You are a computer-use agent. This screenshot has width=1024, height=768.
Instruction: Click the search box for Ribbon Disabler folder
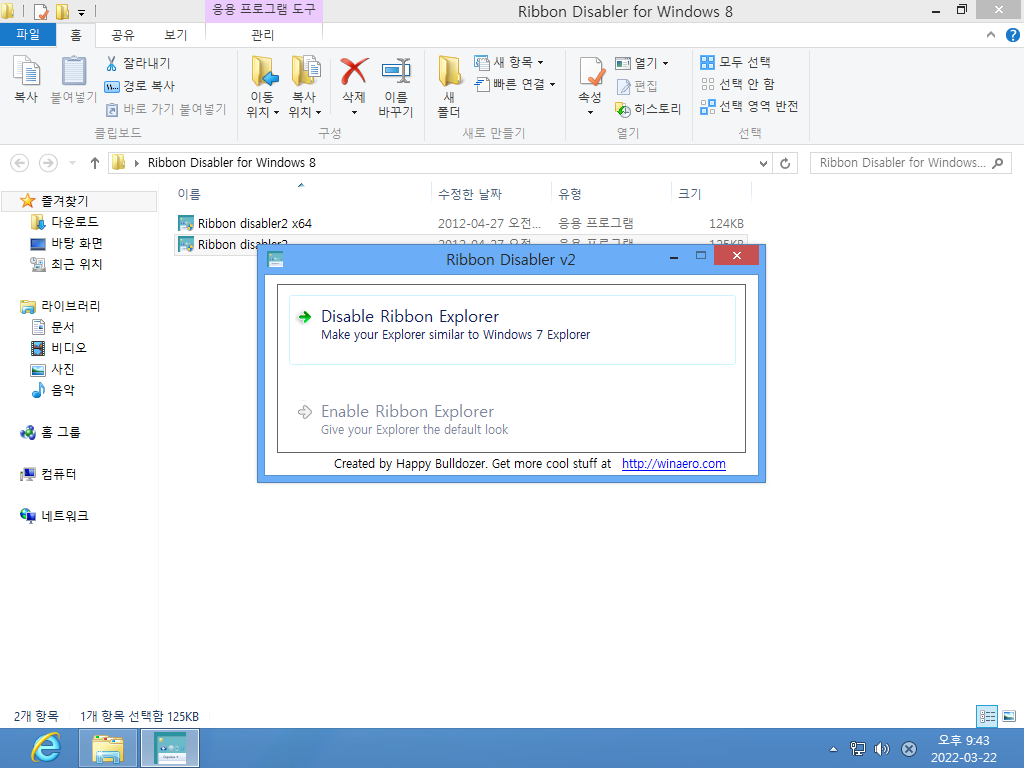[x=910, y=163]
